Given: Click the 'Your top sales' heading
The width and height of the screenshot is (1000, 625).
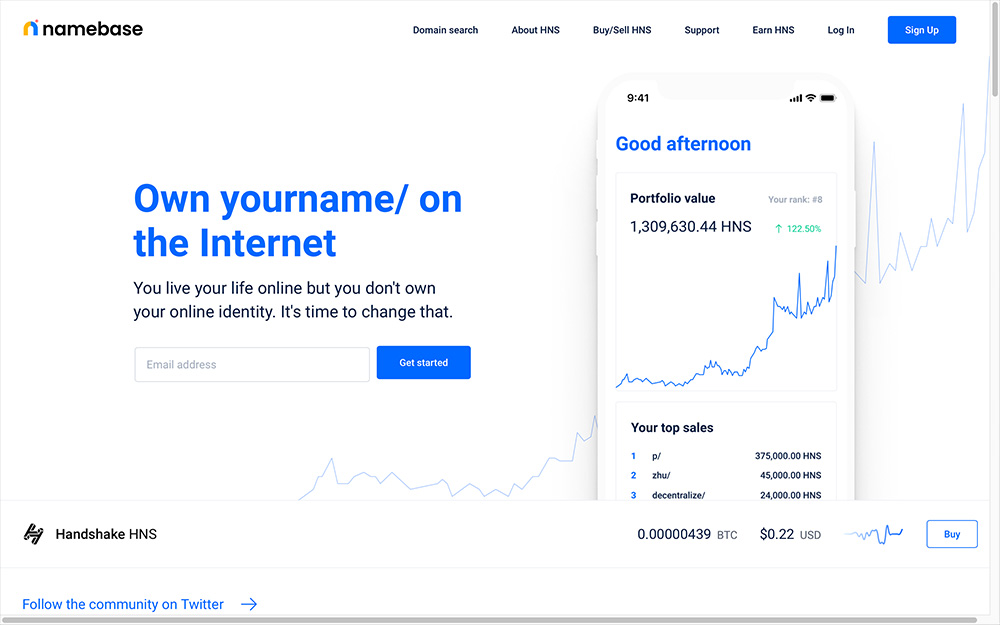Looking at the screenshot, I should 672,427.
